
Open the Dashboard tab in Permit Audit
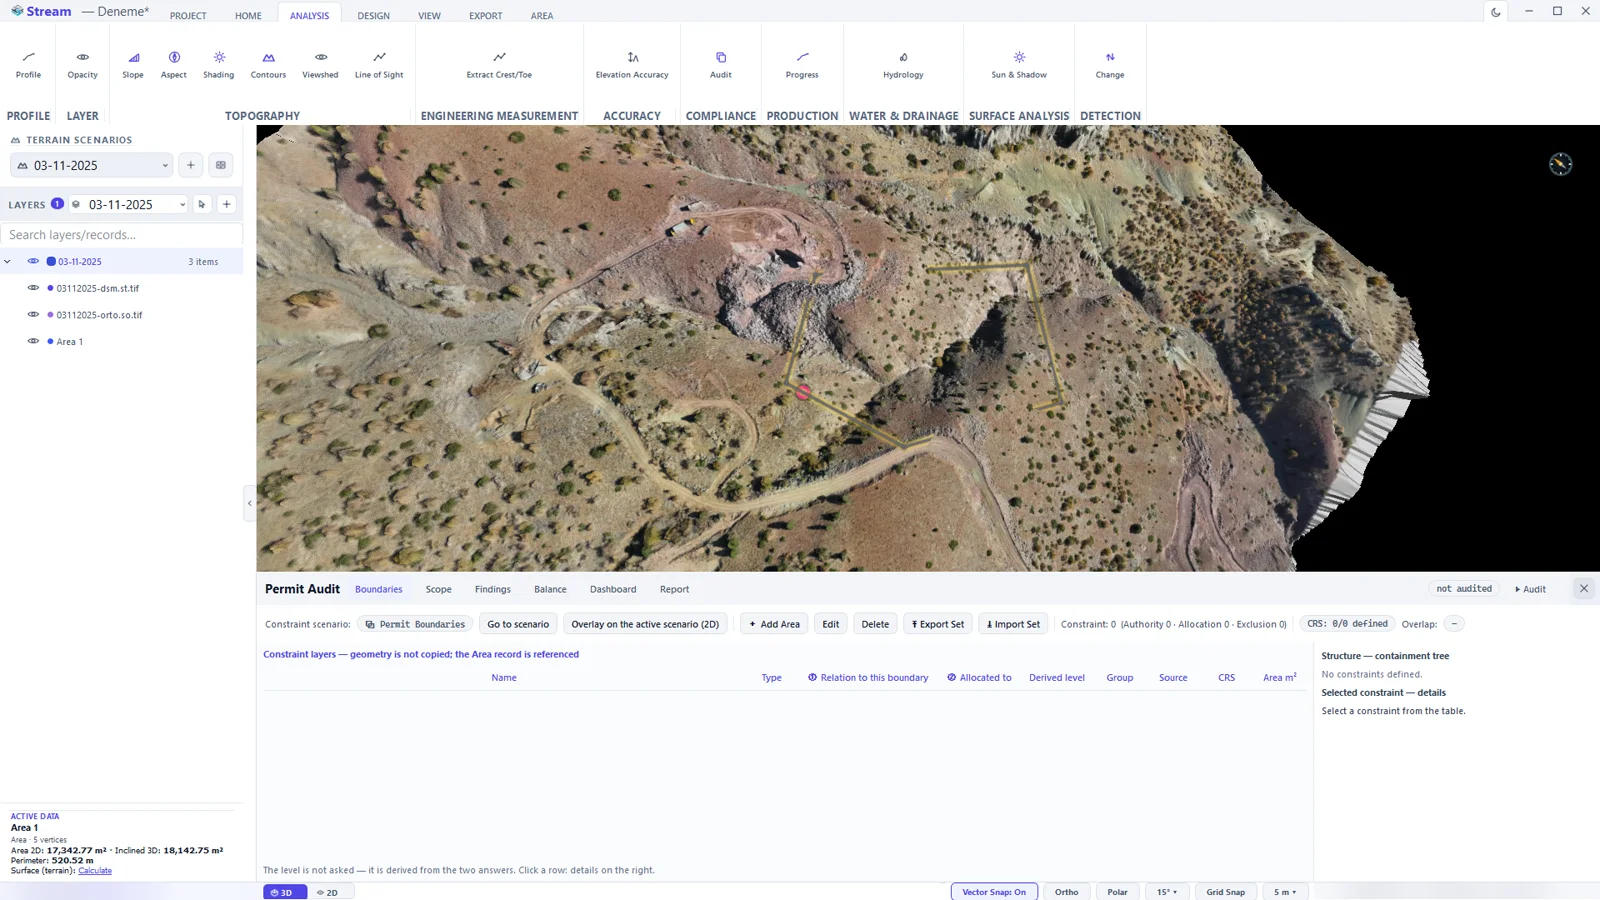pos(613,589)
